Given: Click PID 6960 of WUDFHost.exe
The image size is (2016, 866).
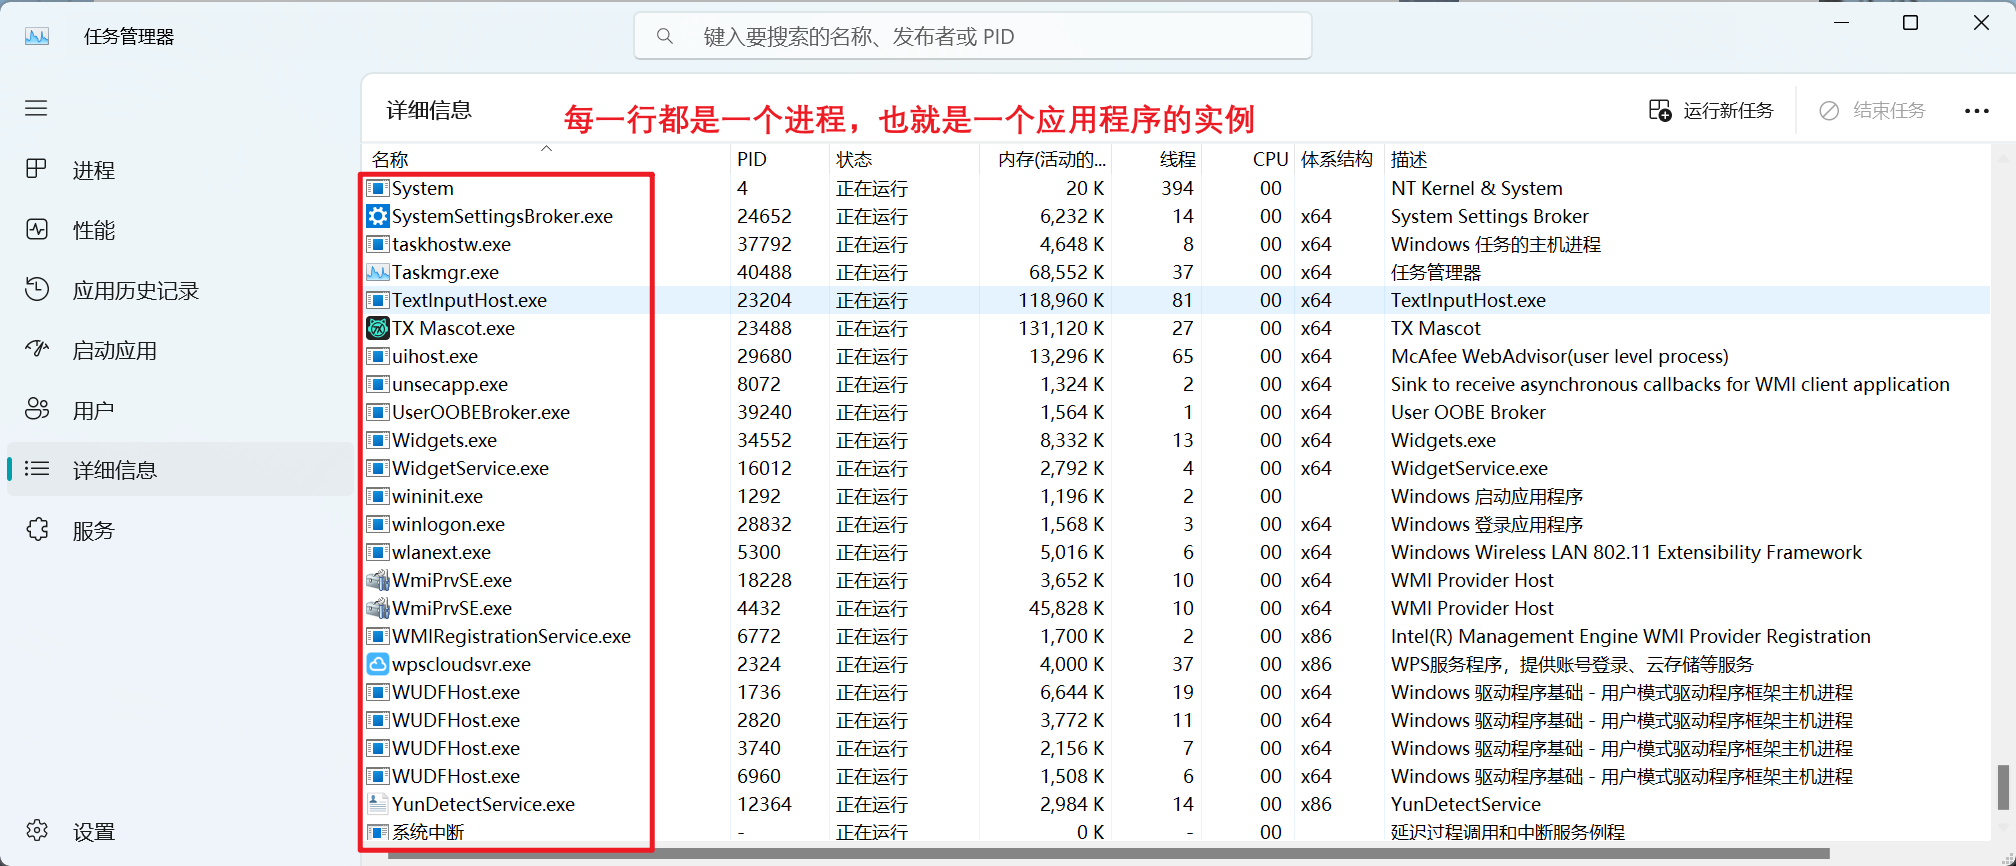Looking at the screenshot, I should click(759, 776).
